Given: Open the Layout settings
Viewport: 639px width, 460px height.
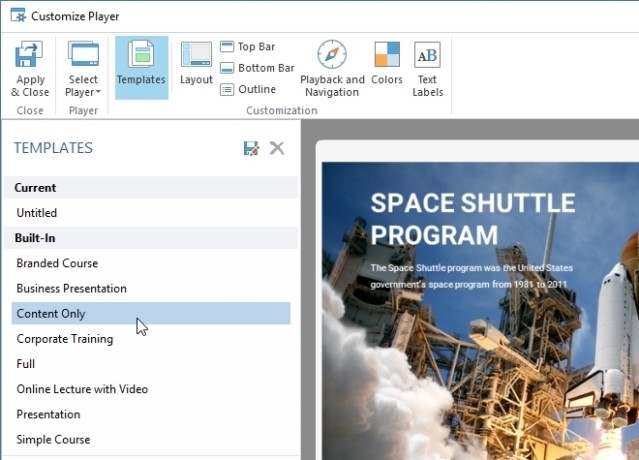Looking at the screenshot, I should coord(196,63).
